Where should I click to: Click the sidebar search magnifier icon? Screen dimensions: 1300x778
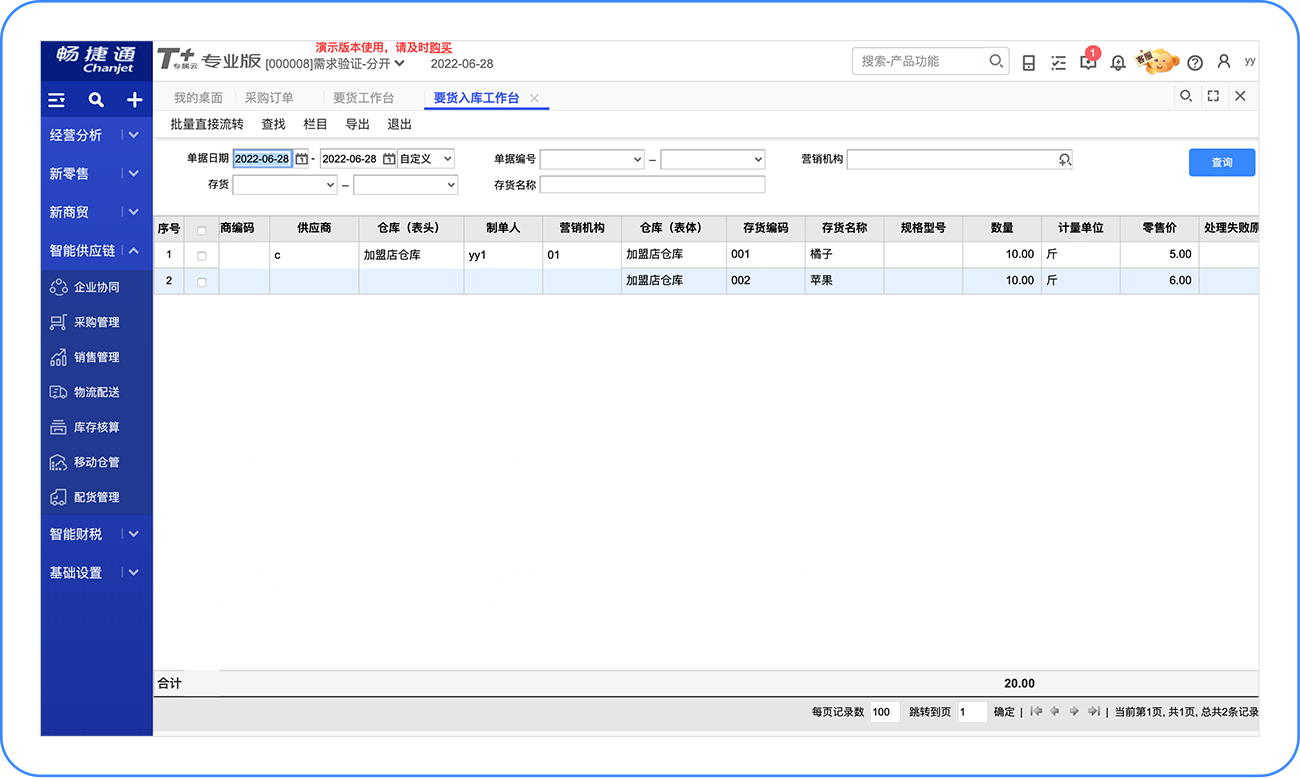pos(96,100)
